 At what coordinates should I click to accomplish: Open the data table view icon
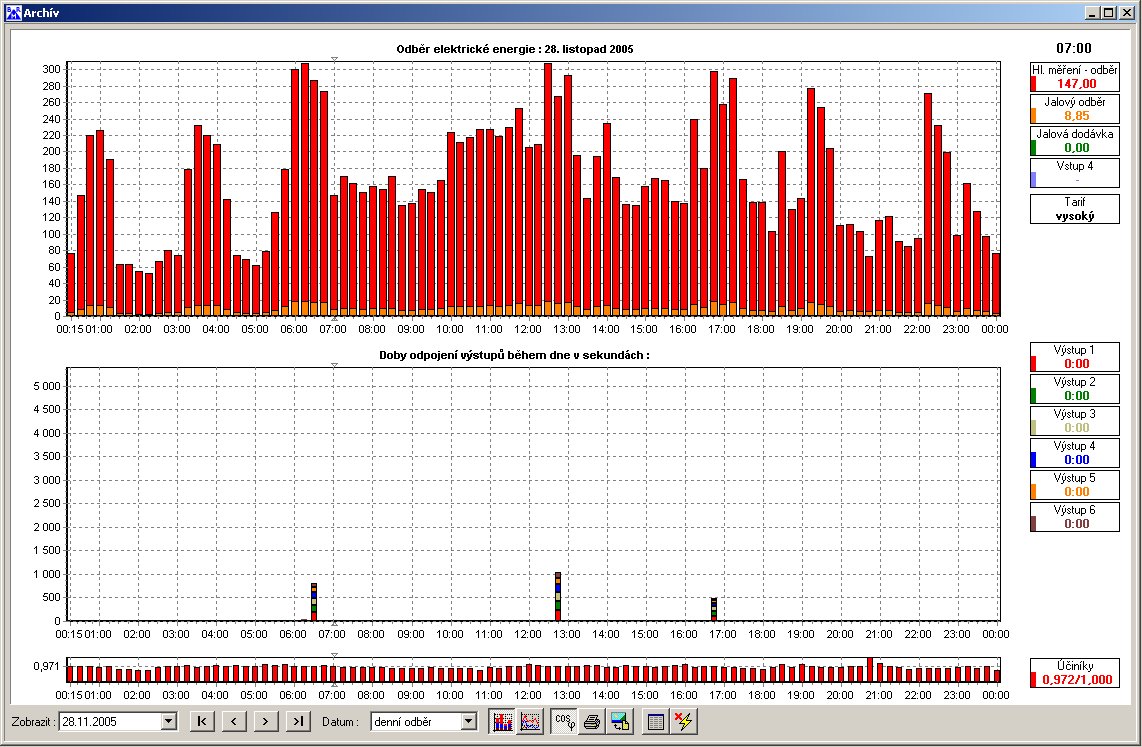tap(655, 722)
